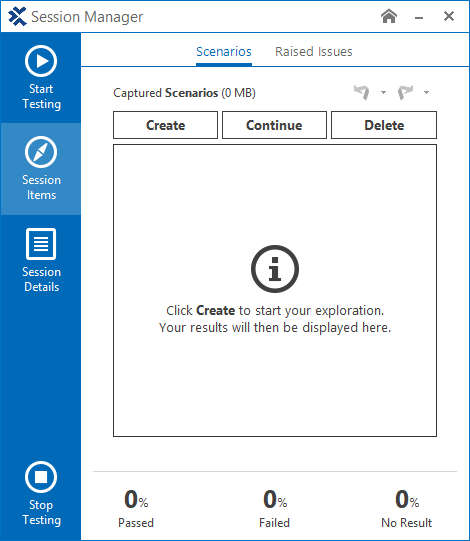Open the Session Details document icon

(x=41, y=244)
